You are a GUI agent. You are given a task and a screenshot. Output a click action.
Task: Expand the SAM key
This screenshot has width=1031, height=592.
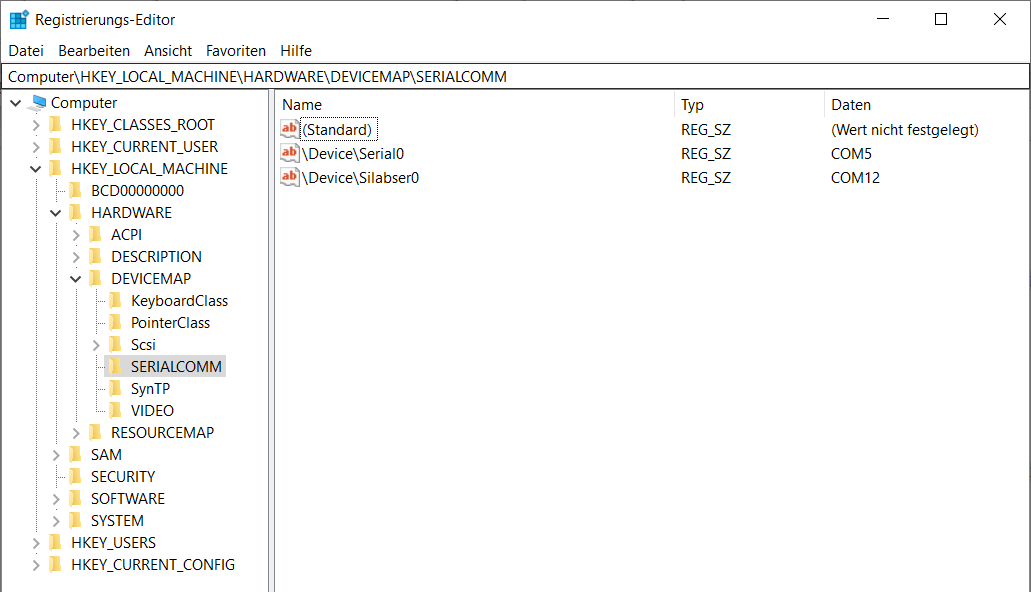56,455
